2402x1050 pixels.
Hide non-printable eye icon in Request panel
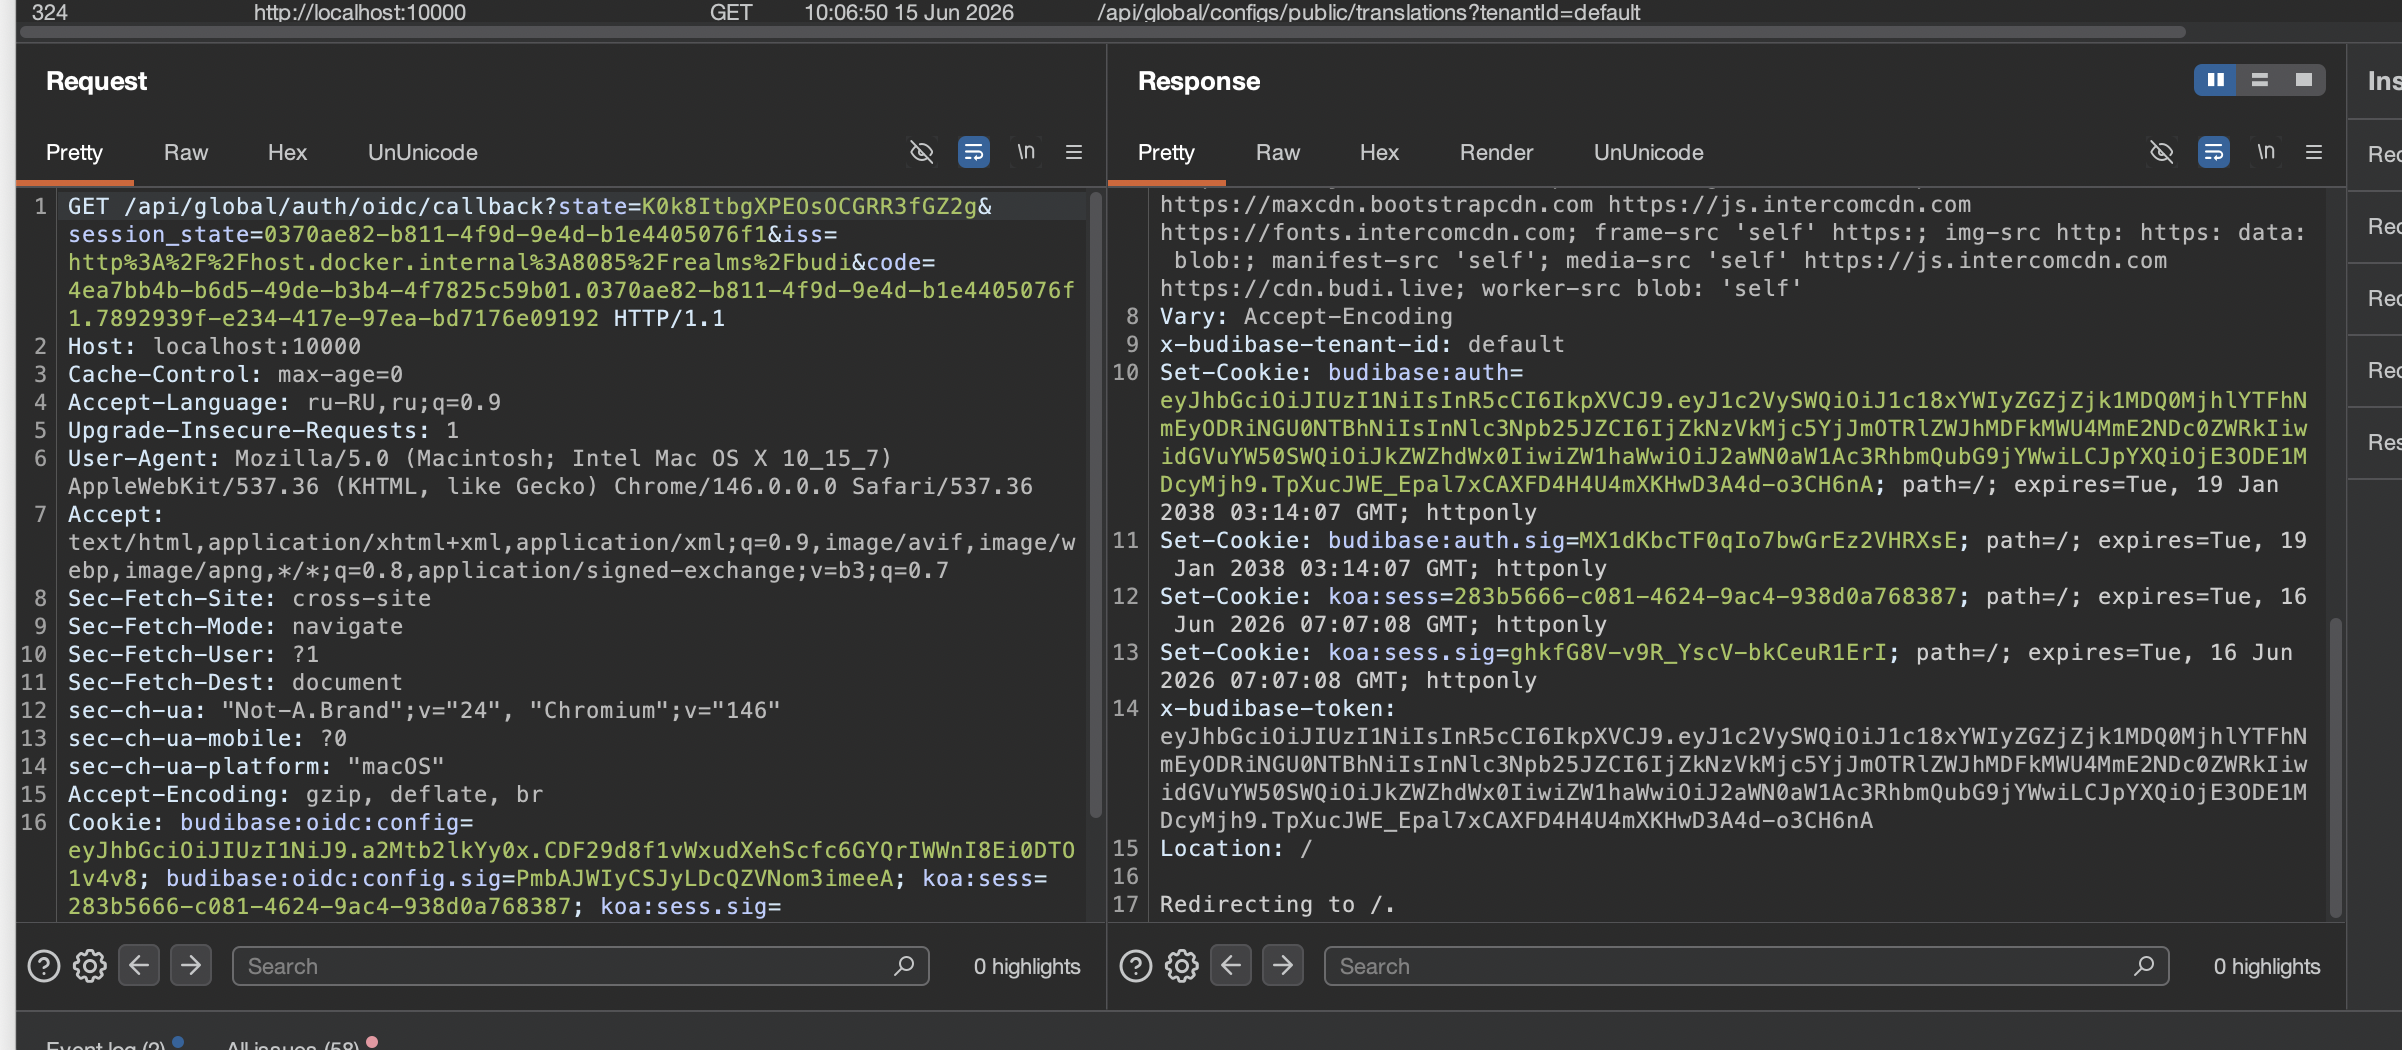921,152
